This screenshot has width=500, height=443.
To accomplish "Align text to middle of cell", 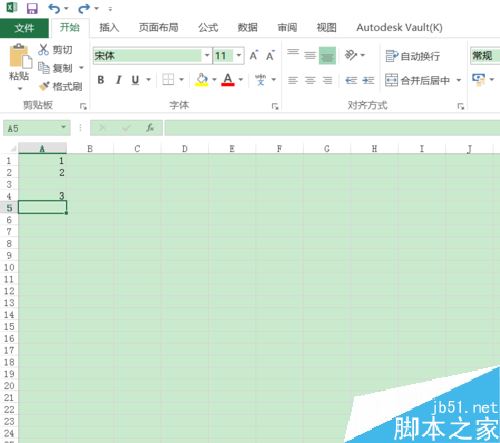I will (310, 55).
